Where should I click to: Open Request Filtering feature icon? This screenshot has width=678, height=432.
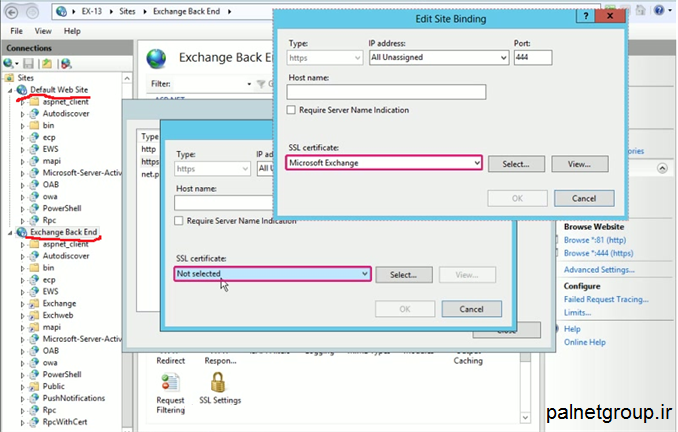point(170,394)
